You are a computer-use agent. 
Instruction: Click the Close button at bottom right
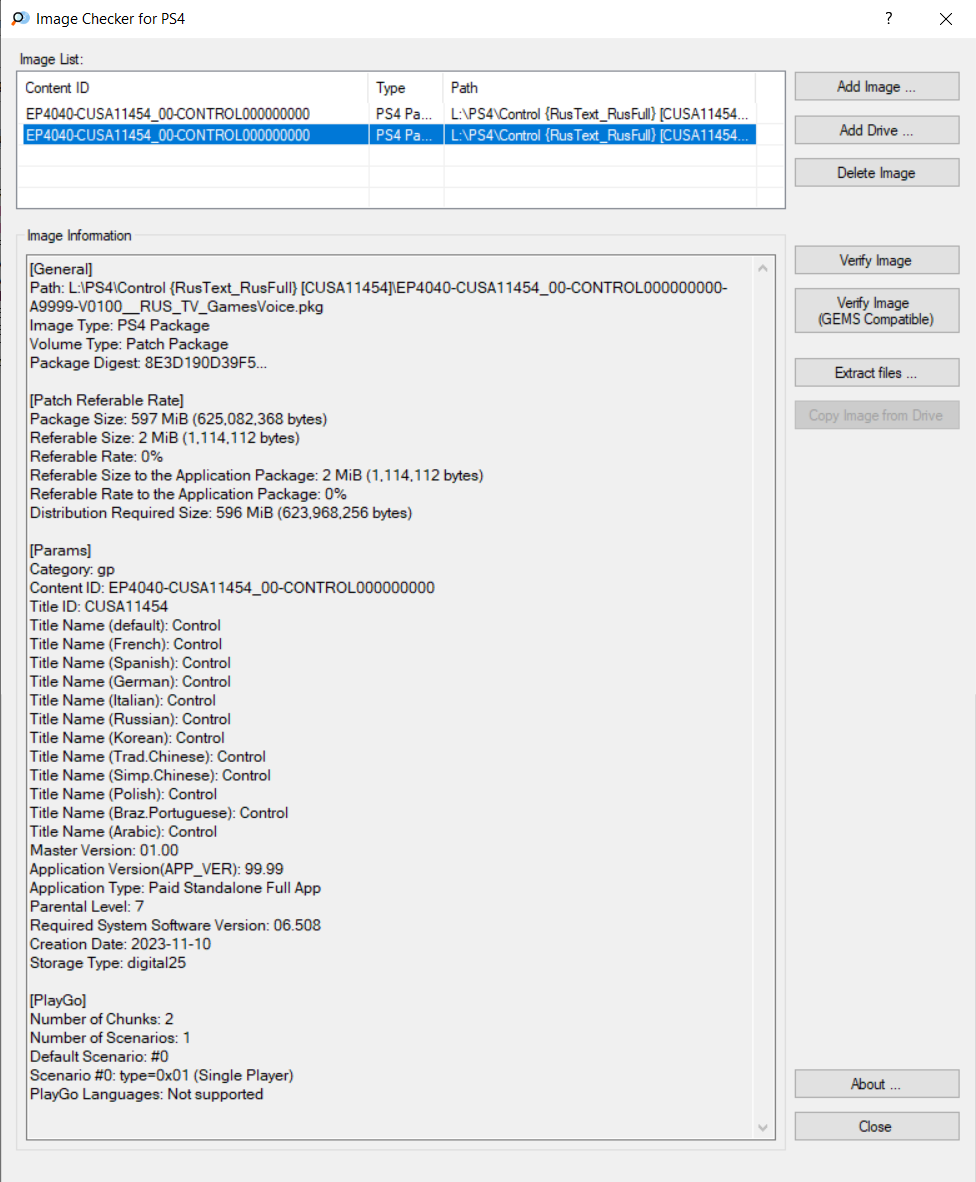[x=877, y=1126]
